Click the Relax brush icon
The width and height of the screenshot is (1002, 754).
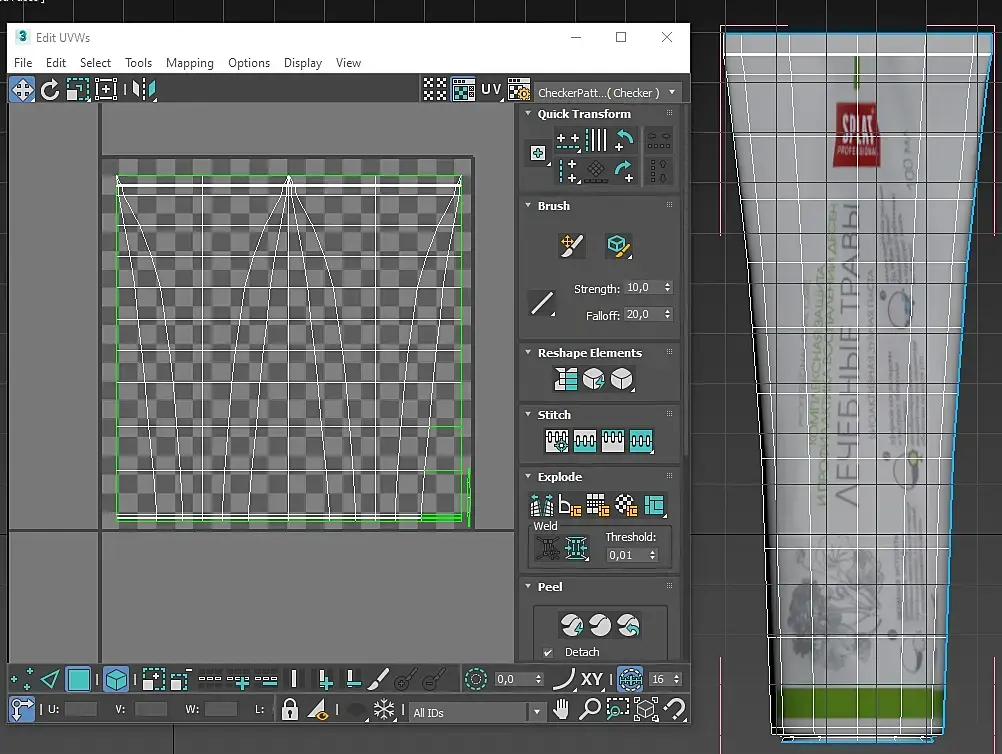[x=618, y=245]
